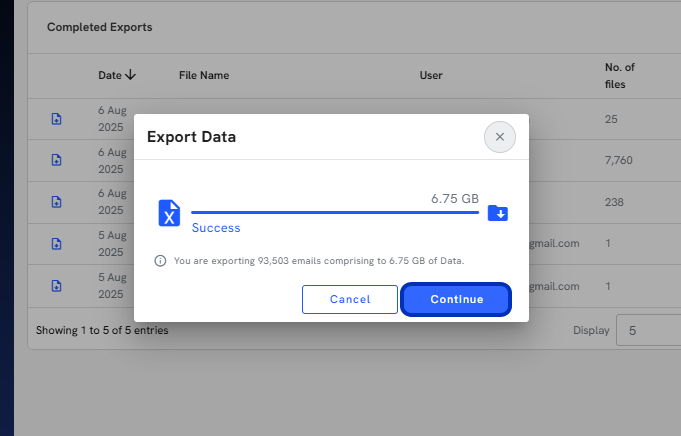Download the first 5 Aug 2025 export

click(x=56, y=244)
